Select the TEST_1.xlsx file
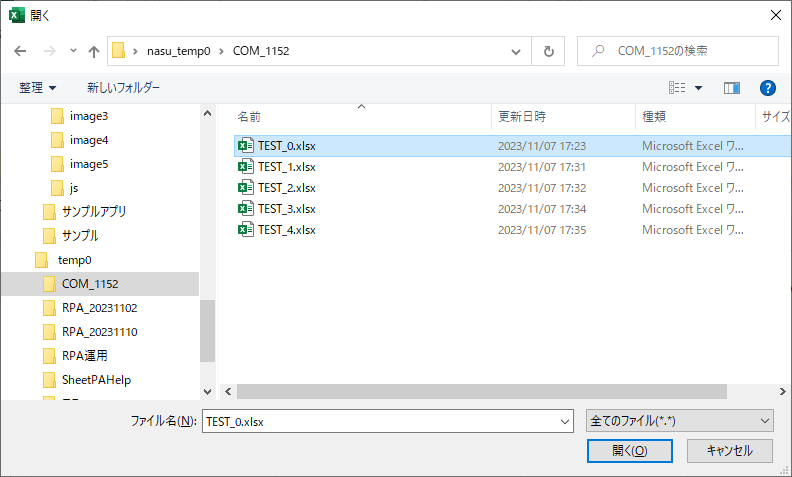Image resolution: width=792 pixels, height=477 pixels. pyautogui.click(x=286, y=167)
